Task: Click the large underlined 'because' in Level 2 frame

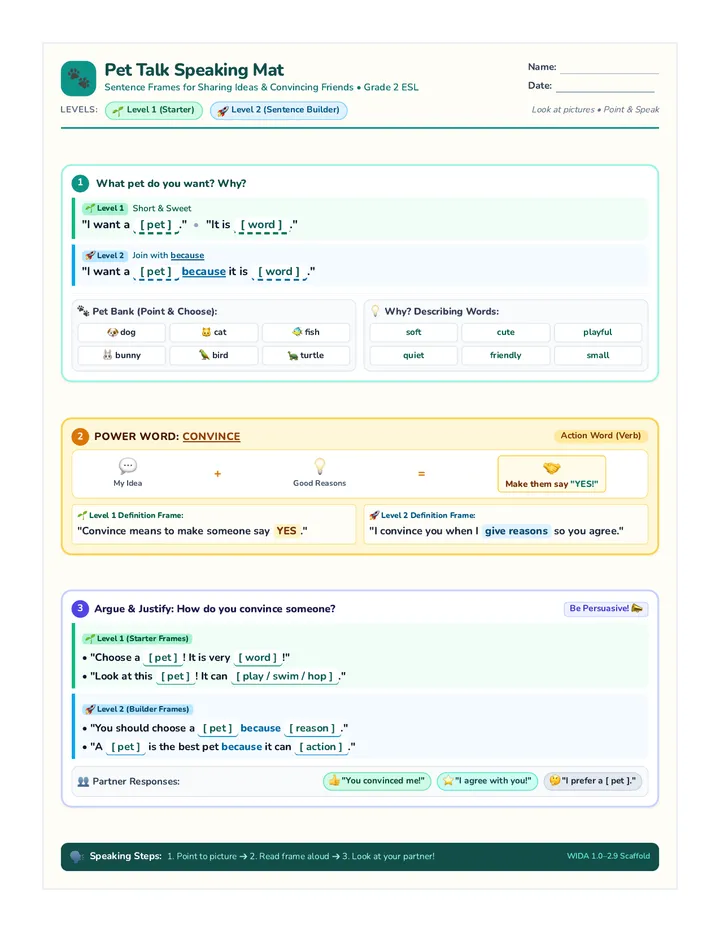Action: [x=203, y=272]
